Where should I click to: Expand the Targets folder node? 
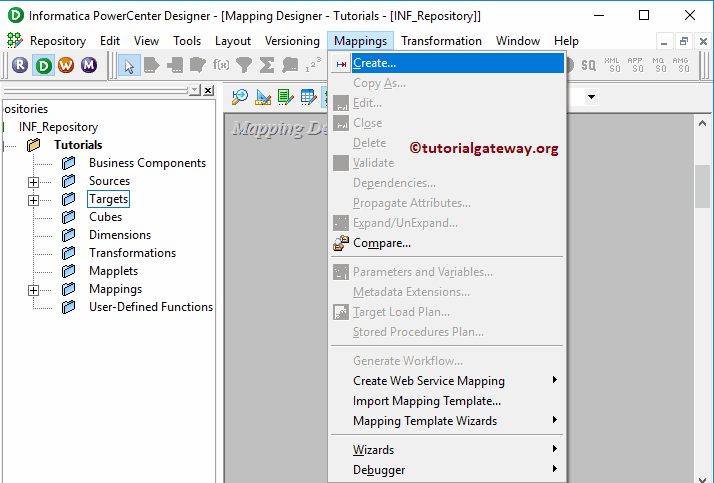tap(33, 200)
